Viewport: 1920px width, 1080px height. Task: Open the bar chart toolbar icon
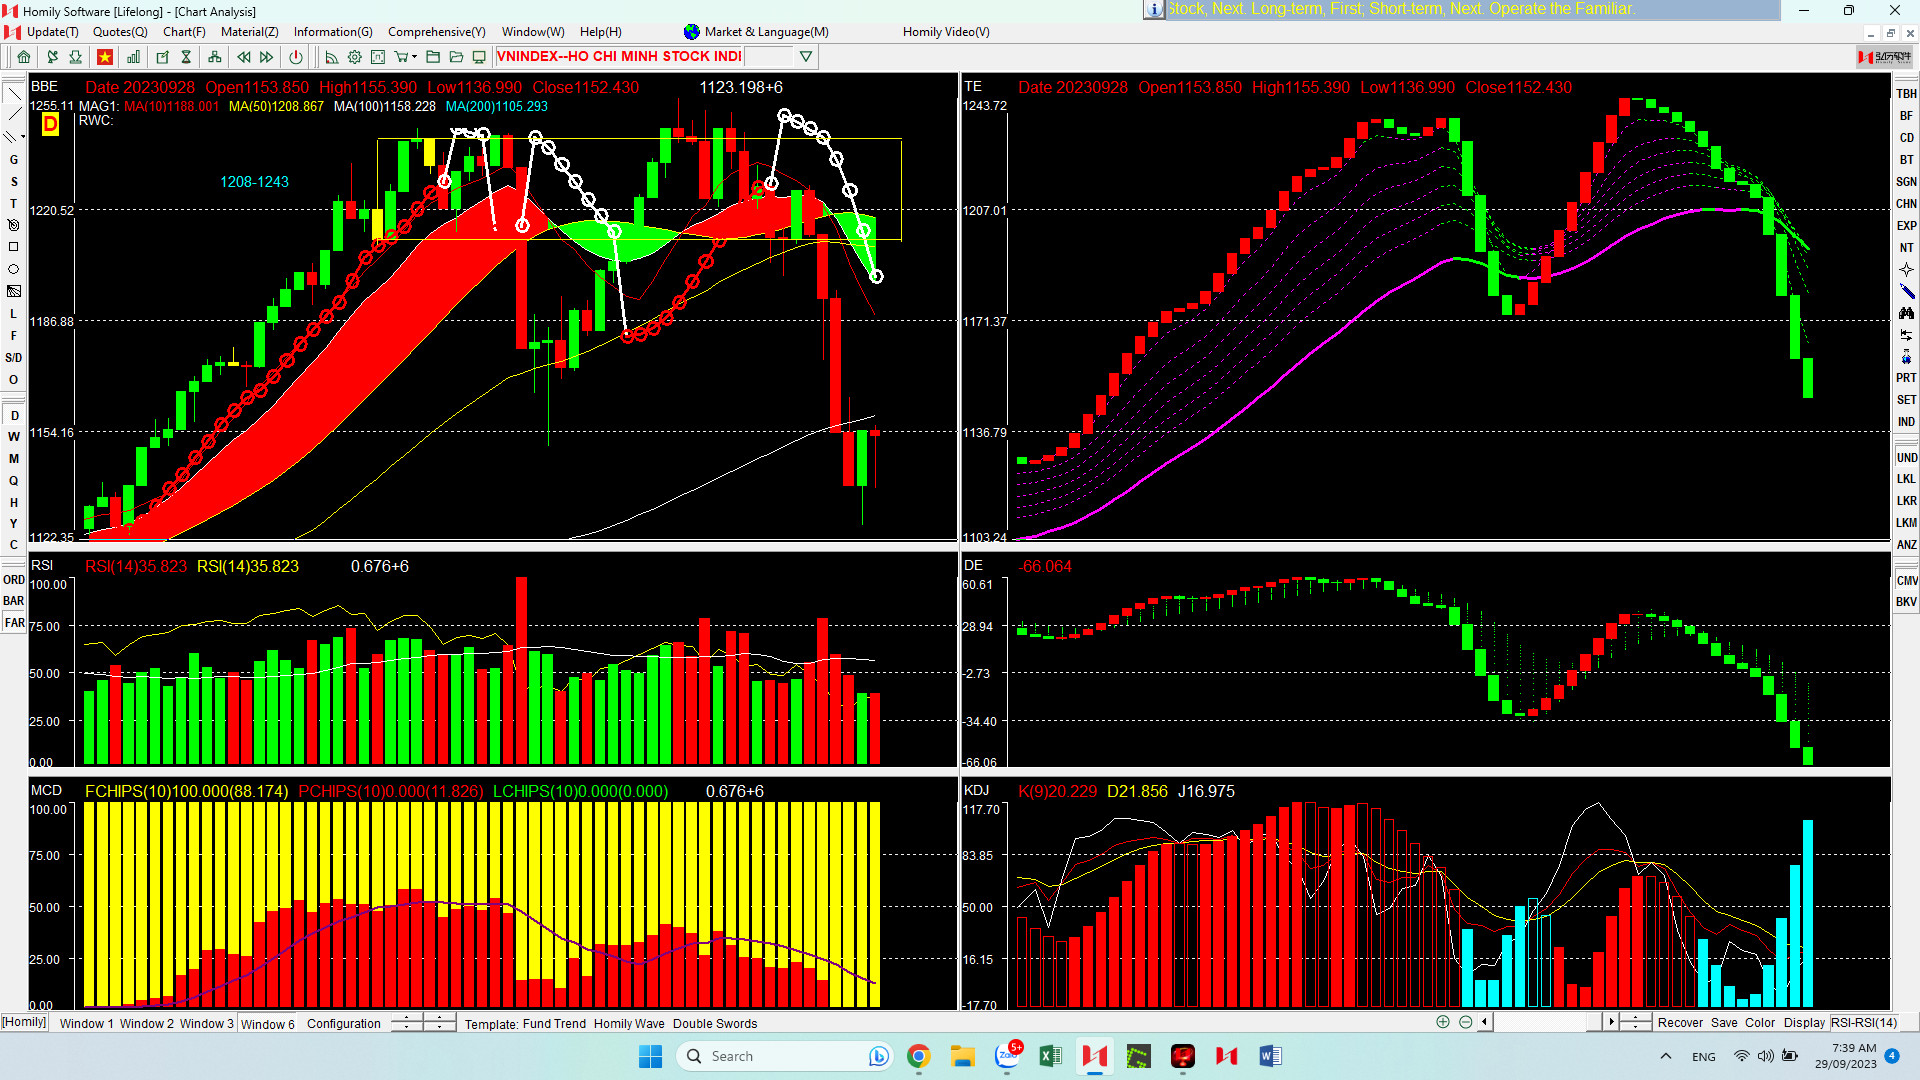point(133,57)
